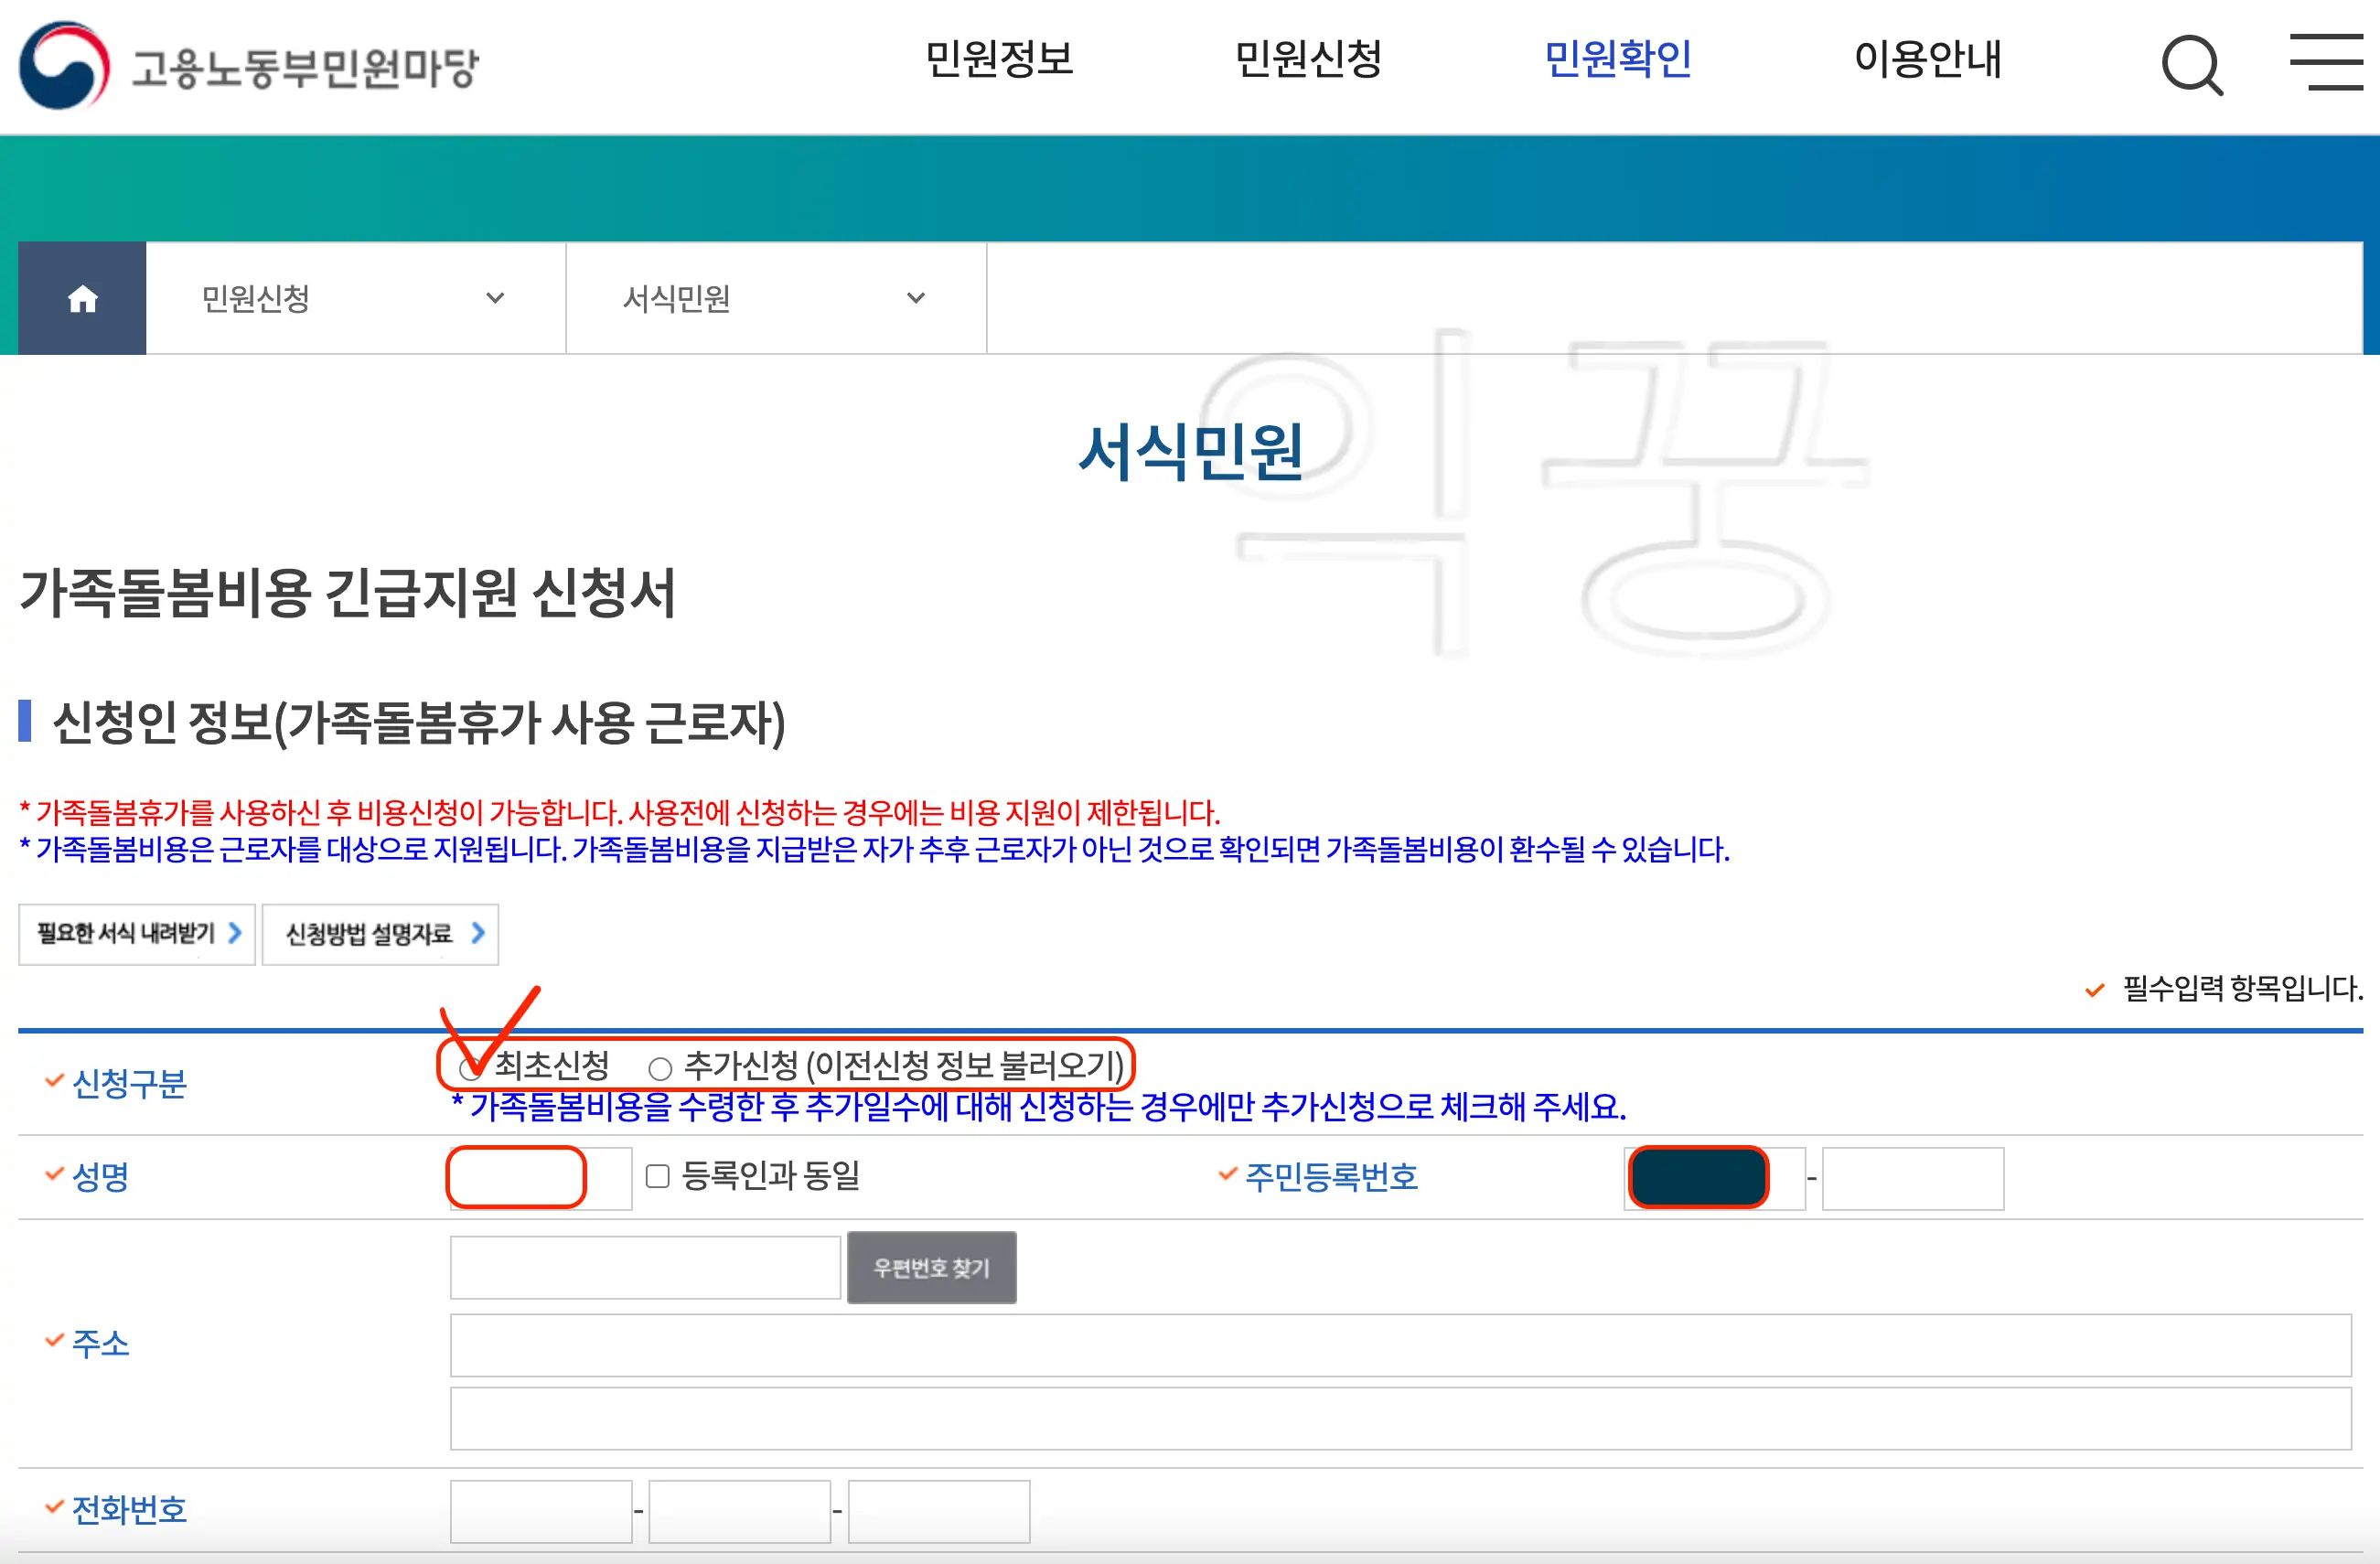Click the 필요한 서식 내려받기 button
The image size is (2380, 1564).
click(136, 933)
